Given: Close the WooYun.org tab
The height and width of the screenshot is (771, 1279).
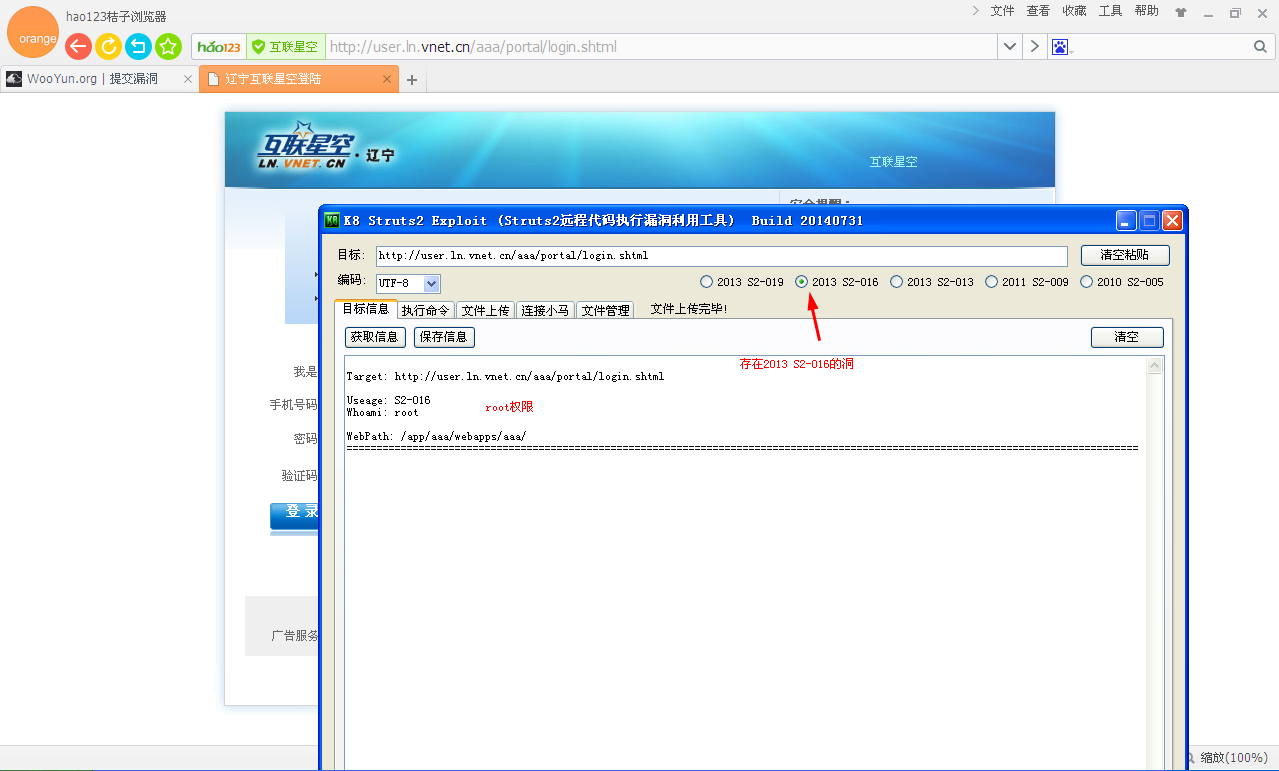Looking at the screenshot, I should pyautogui.click(x=187, y=79).
